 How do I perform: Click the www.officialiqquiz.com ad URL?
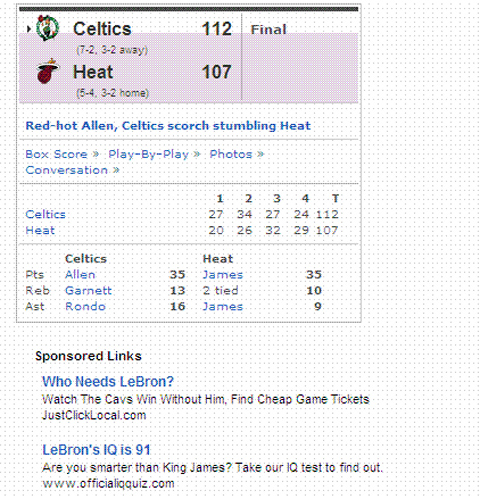tap(108, 484)
